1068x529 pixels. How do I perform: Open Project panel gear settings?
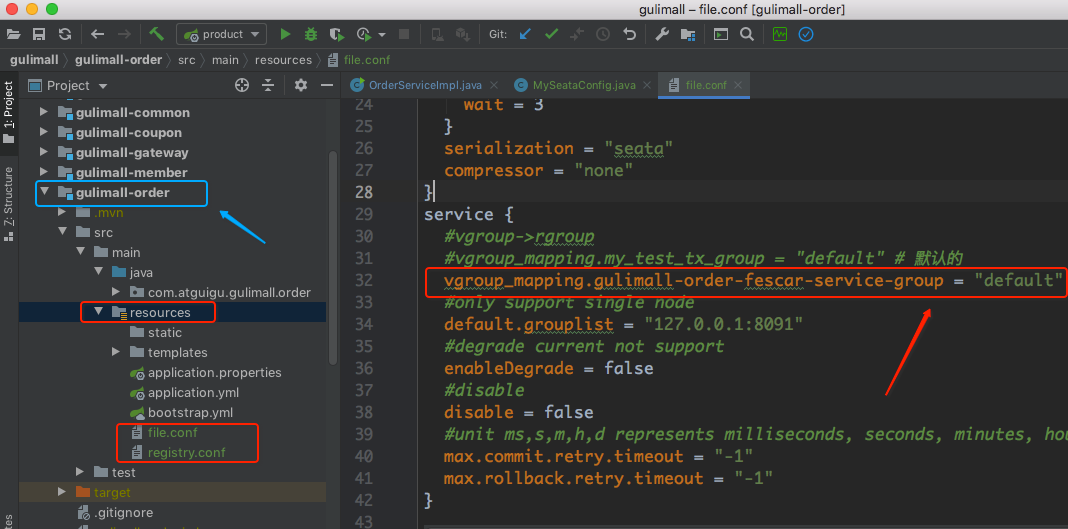coord(301,86)
